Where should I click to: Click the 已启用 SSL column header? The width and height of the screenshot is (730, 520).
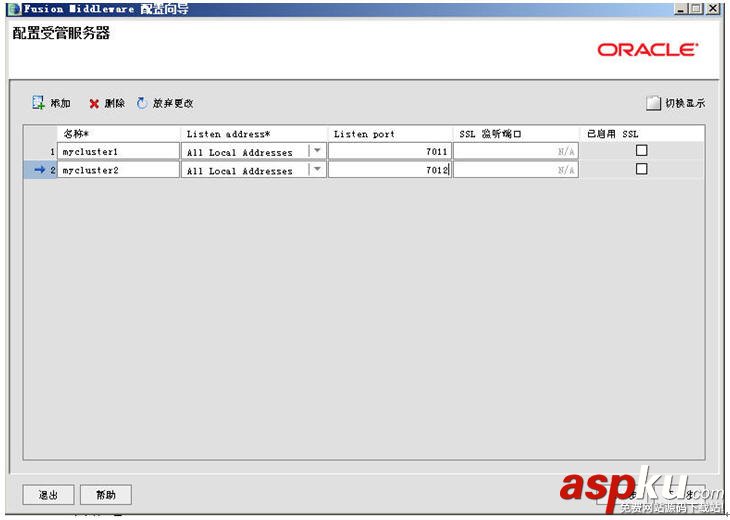coord(642,134)
